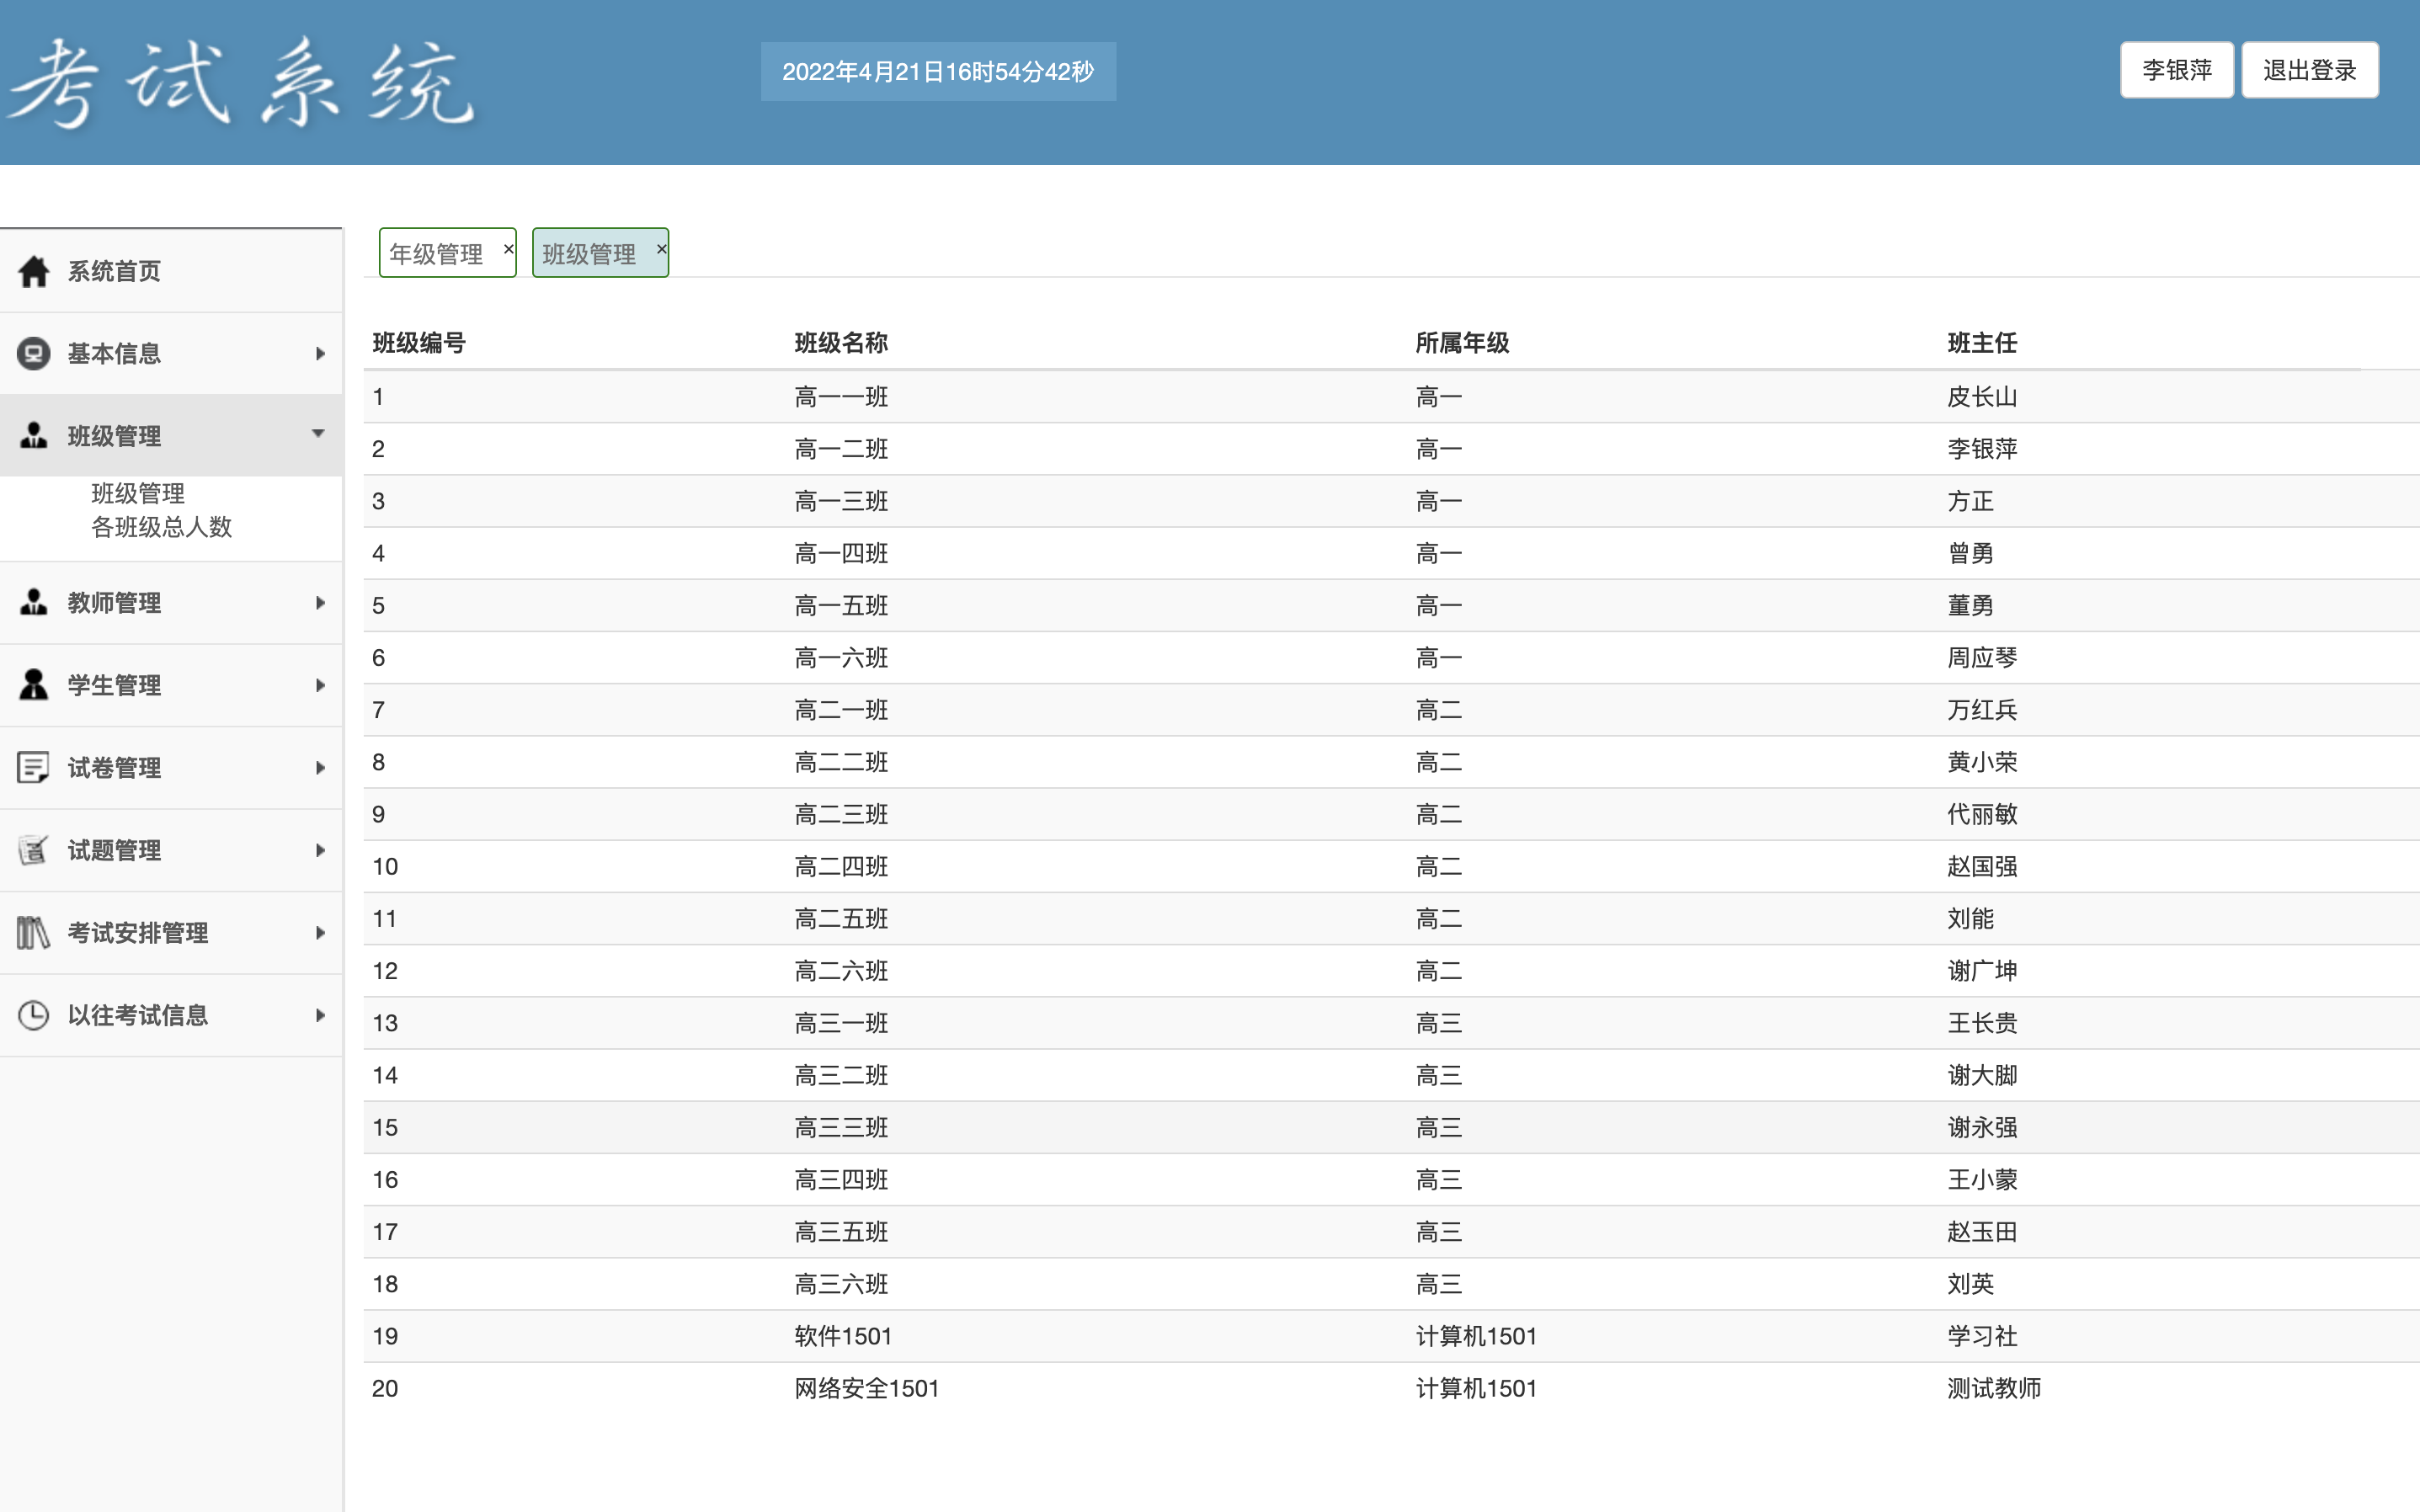Click the 系统首页 home icon
The image size is (2420, 1512).
(x=34, y=270)
